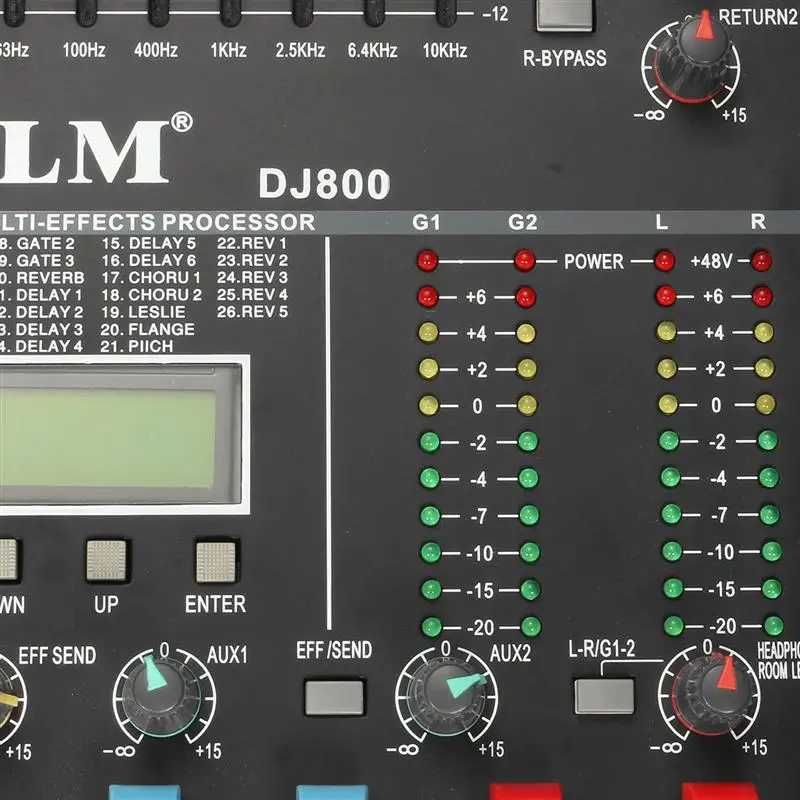Screen dimensions: 800x800
Task: Adjust the AUX1 cyan knob
Action: (162, 696)
